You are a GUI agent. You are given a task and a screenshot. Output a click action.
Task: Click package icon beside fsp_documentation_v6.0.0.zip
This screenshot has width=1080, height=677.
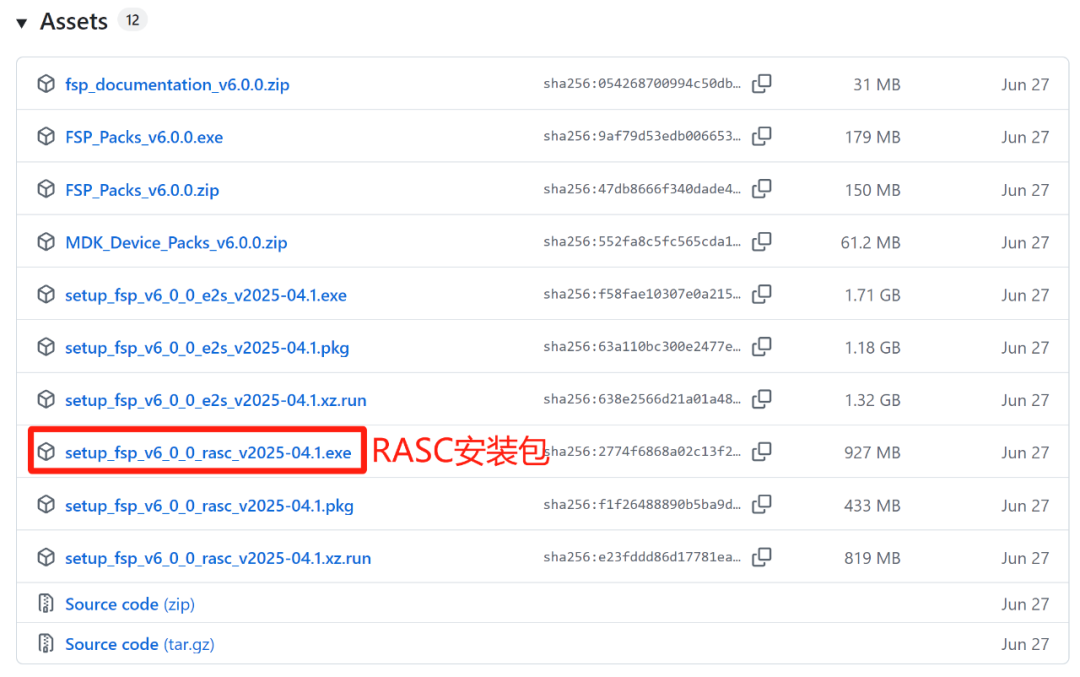[x=46, y=84]
